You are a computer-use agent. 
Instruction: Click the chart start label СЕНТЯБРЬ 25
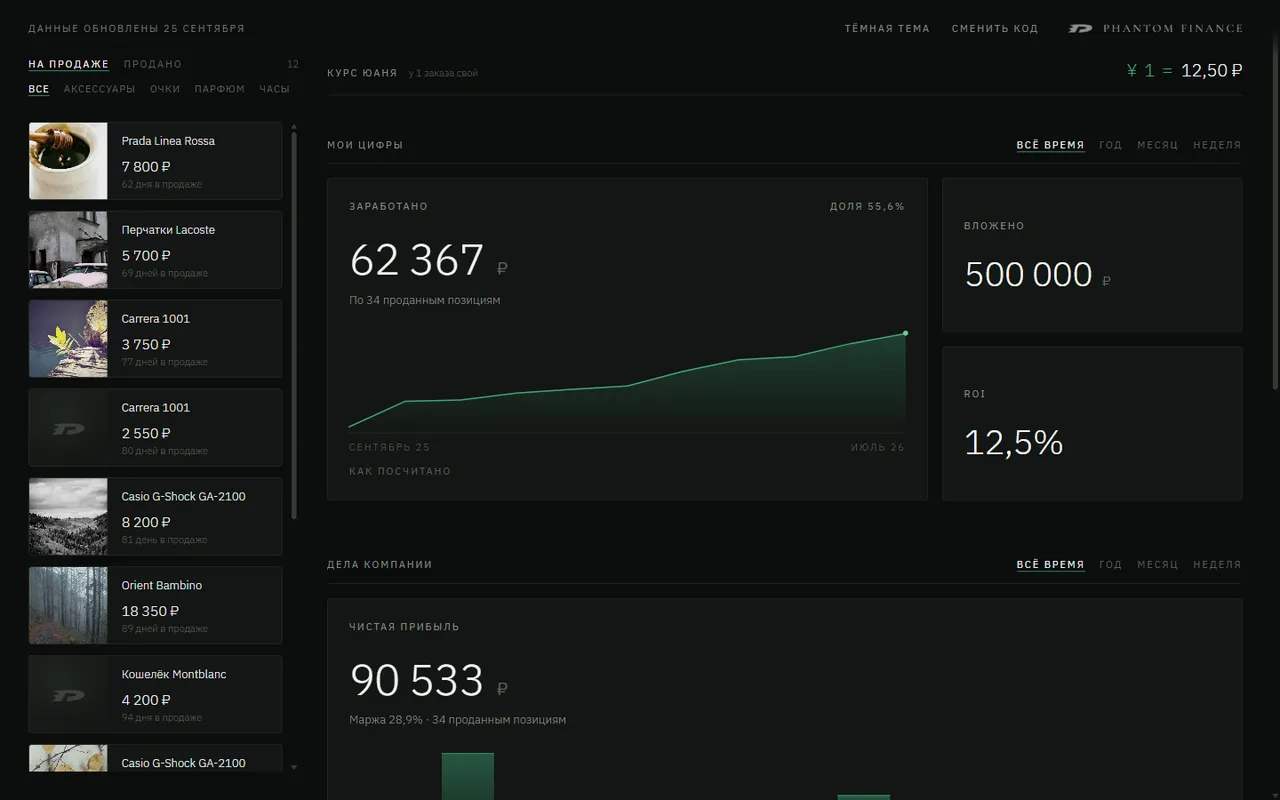389,447
